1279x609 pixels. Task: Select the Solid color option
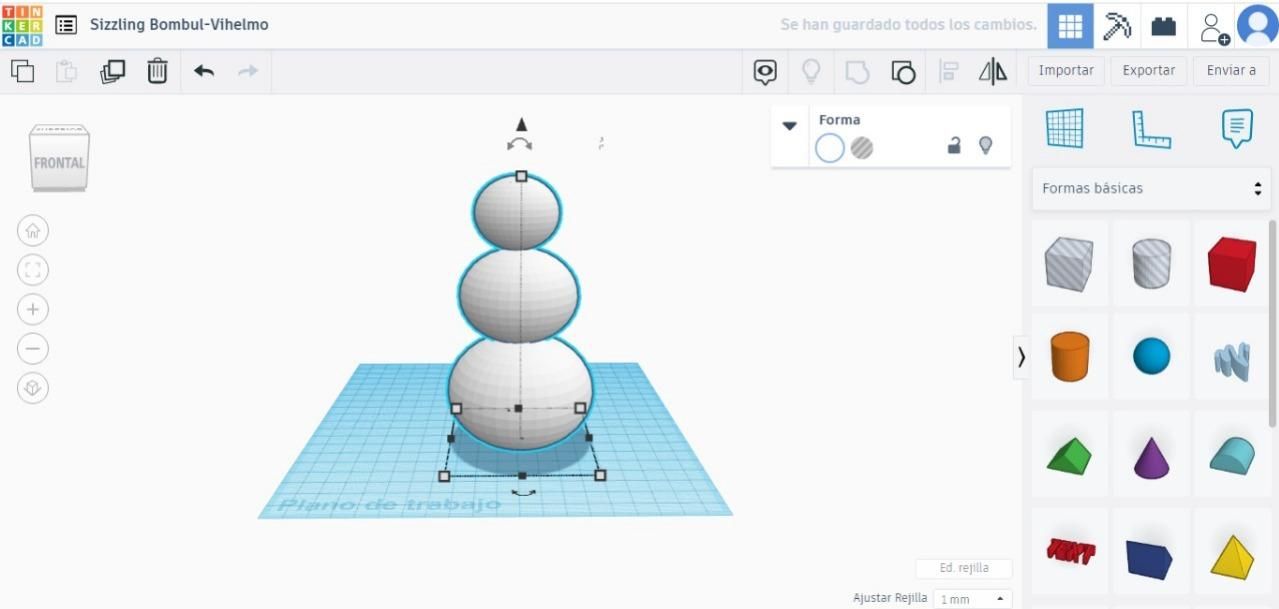[x=830, y=148]
